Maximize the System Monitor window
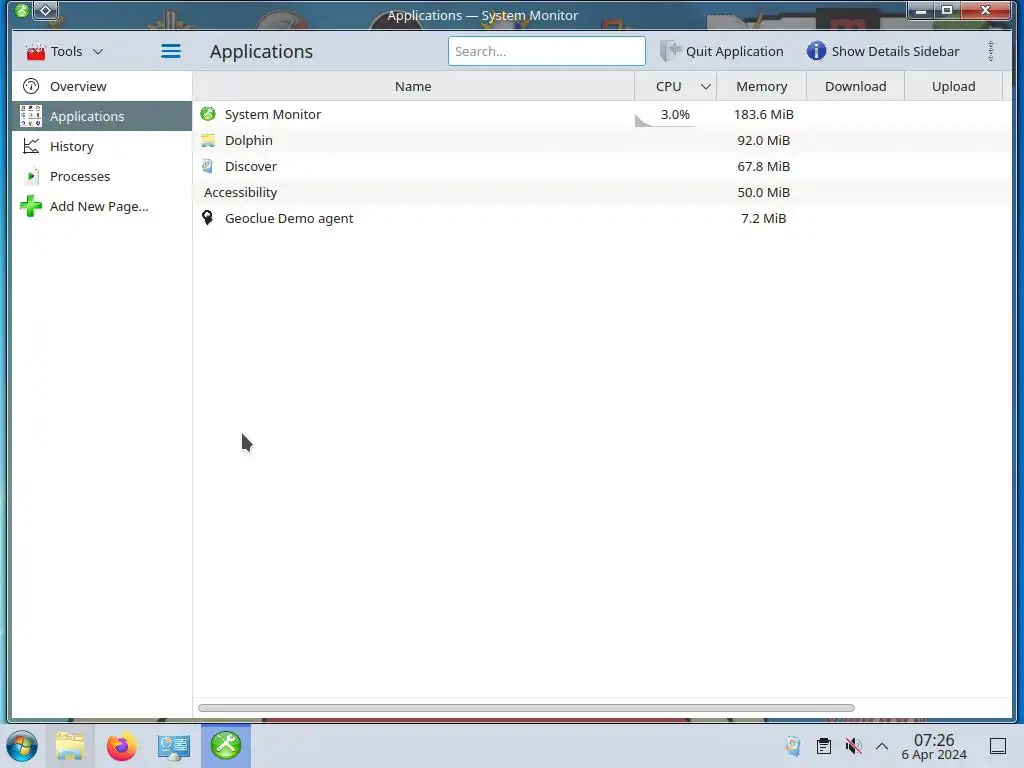The height and width of the screenshot is (768, 1024). (x=946, y=10)
